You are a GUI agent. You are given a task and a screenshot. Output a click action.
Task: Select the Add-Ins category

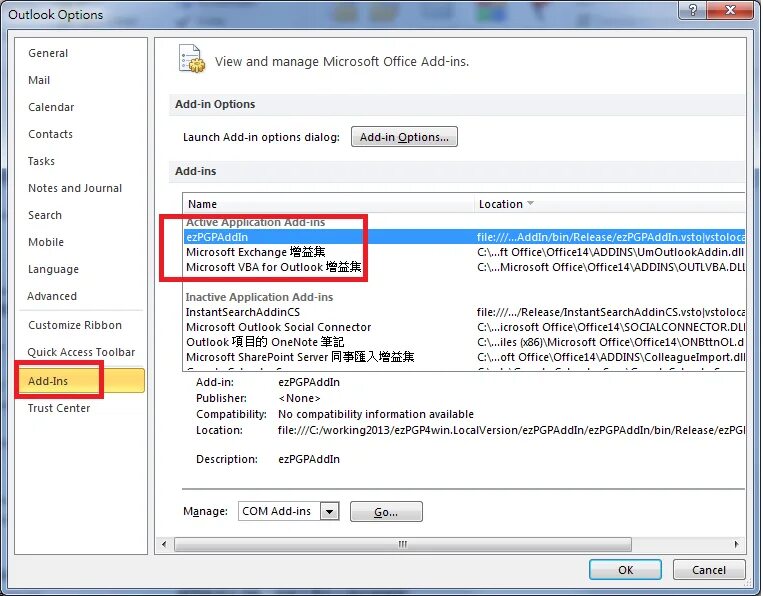(x=81, y=380)
